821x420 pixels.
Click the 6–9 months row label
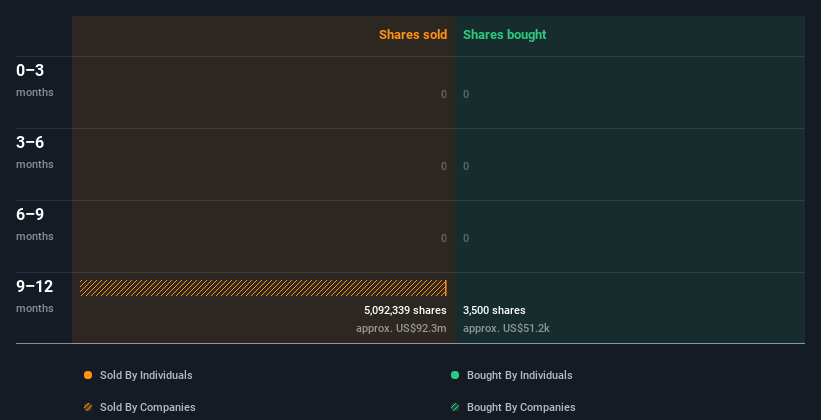(x=35, y=224)
